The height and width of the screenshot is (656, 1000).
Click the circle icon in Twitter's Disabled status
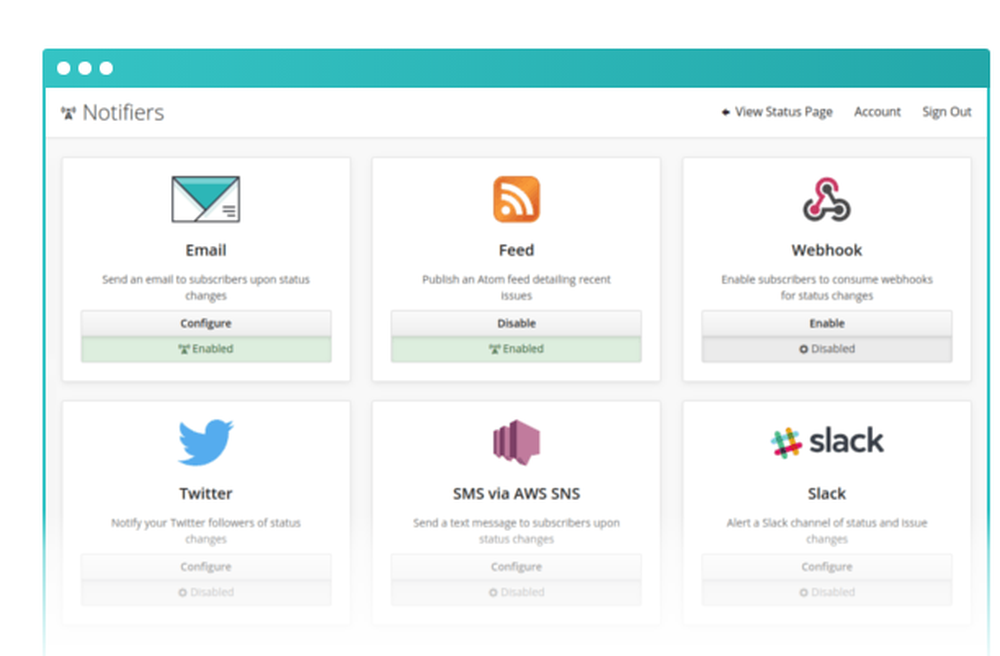click(x=182, y=592)
